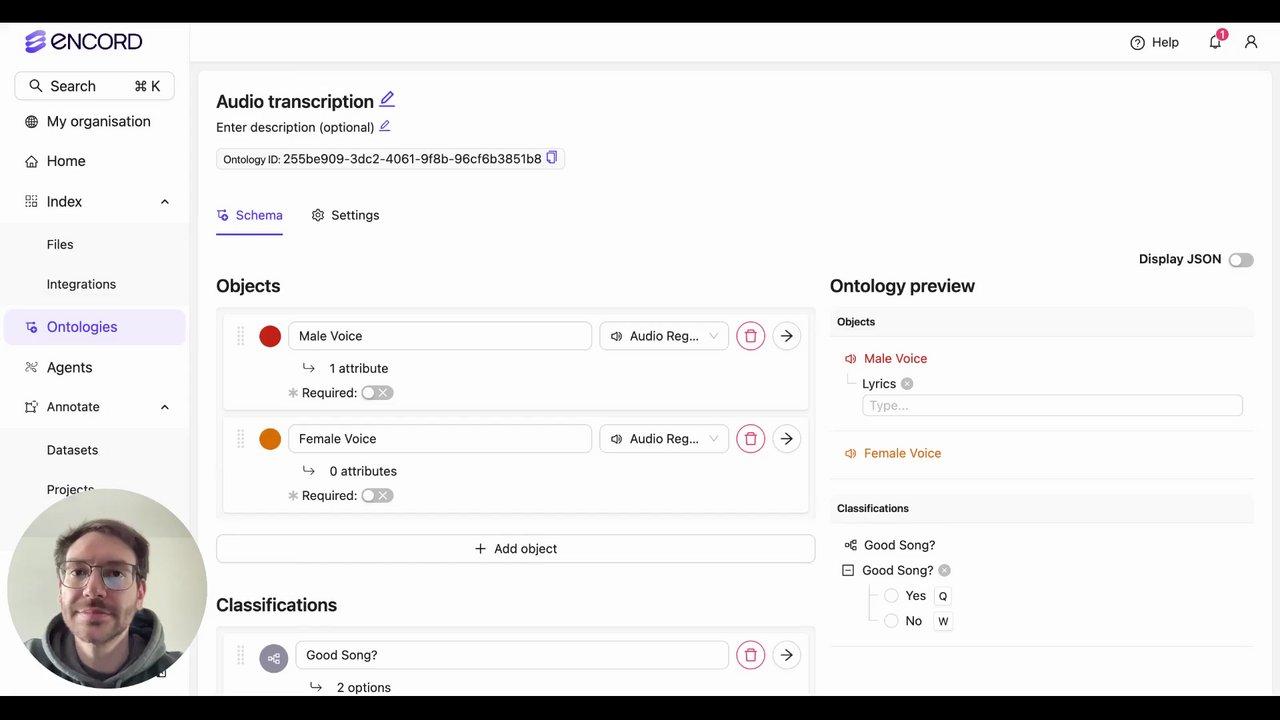This screenshot has width=1280, height=720.
Task: Click the notifications bell icon
Action: [1215, 42]
